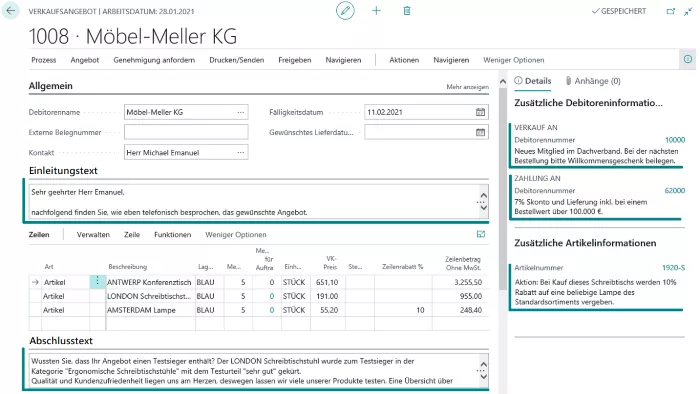Click Mehr anzeigen in Allgemein
The width and height of the screenshot is (700, 394).
[x=467, y=87]
